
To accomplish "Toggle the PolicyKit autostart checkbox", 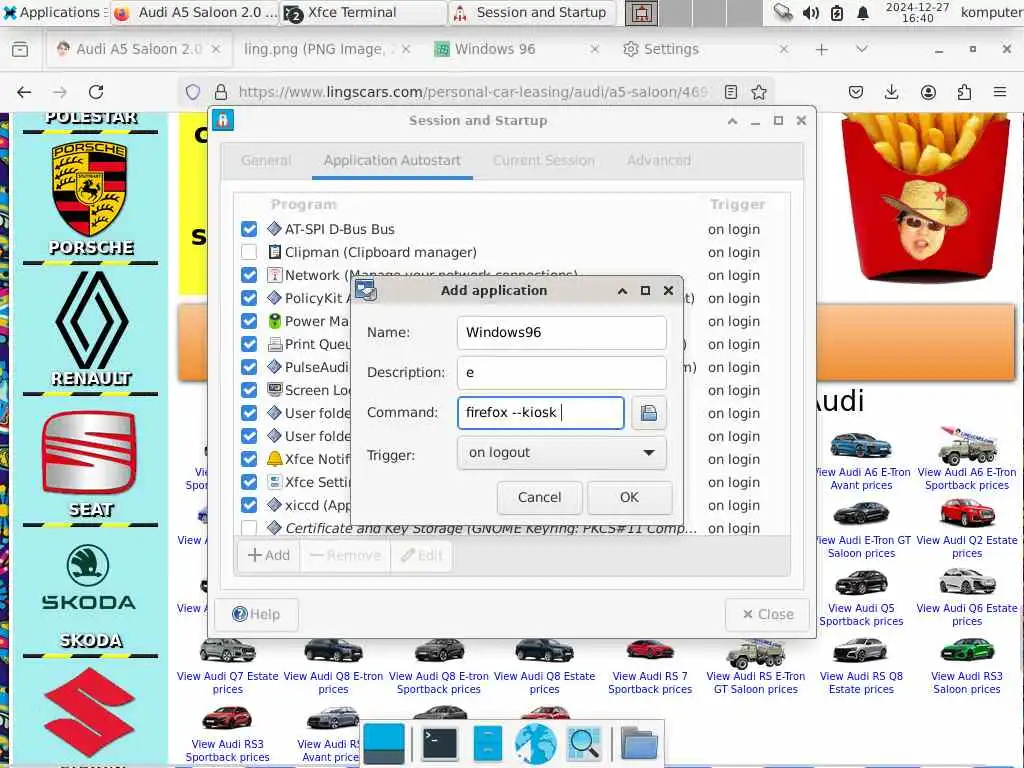I will [249, 298].
